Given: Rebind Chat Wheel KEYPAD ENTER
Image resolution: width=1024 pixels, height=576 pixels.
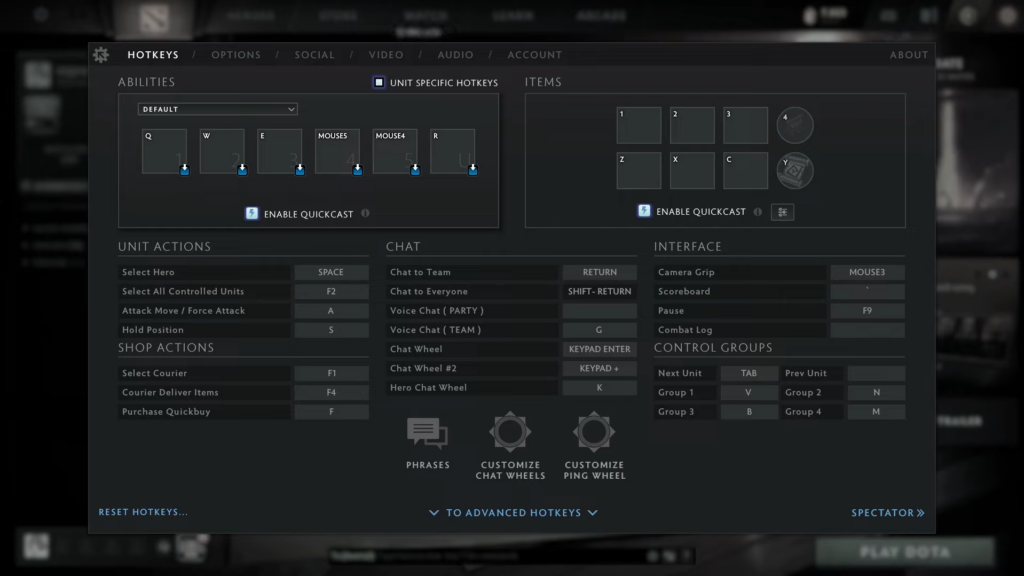Looking at the screenshot, I should (x=600, y=349).
